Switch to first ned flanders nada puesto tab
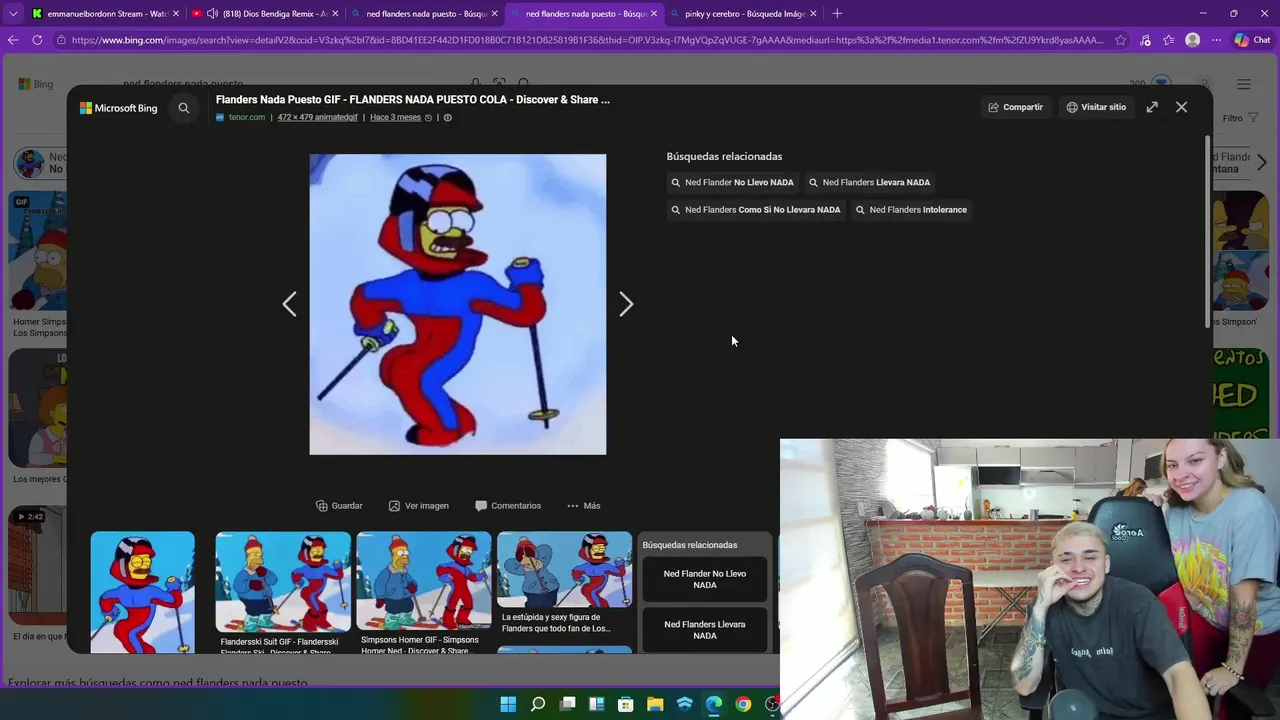The height and width of the screenshot is (720, 1280). [425, 14]
